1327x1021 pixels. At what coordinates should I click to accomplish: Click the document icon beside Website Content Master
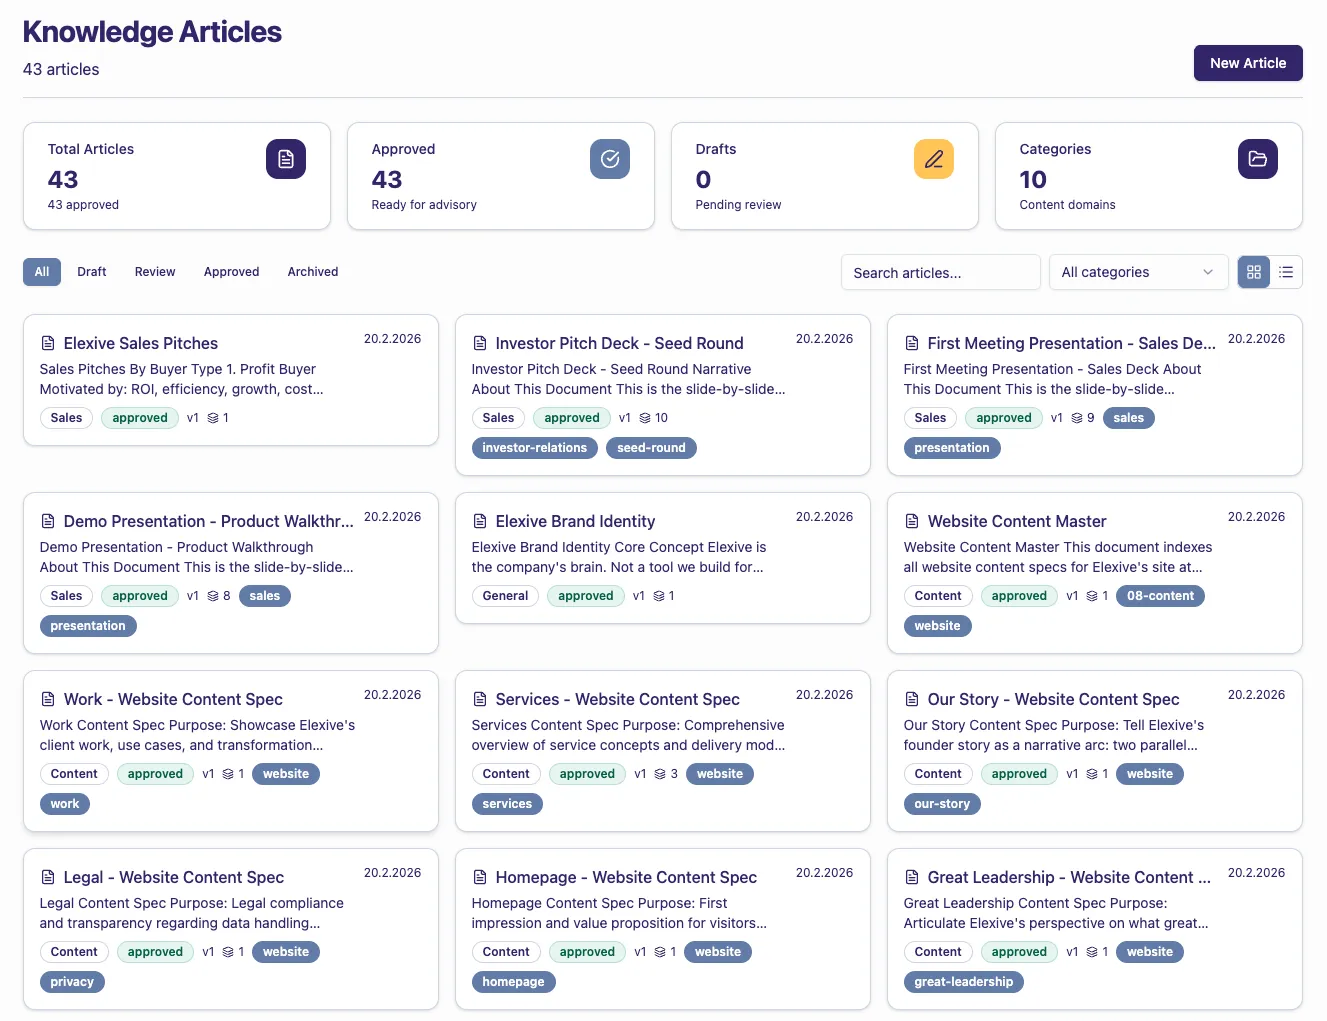point(911,521)
